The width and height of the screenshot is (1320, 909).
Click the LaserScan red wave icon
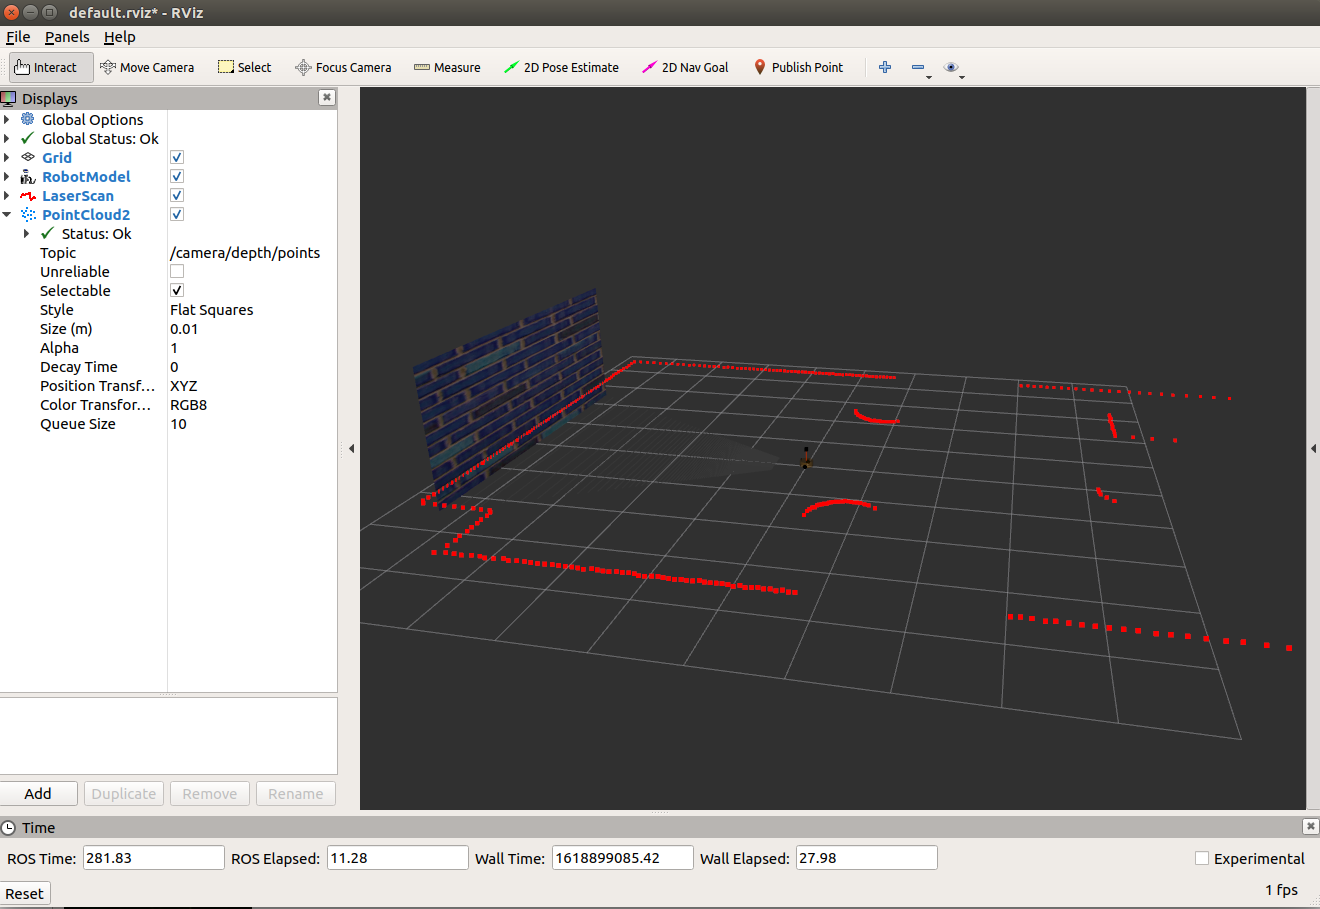pyautogui.click(x=28, y=196)
